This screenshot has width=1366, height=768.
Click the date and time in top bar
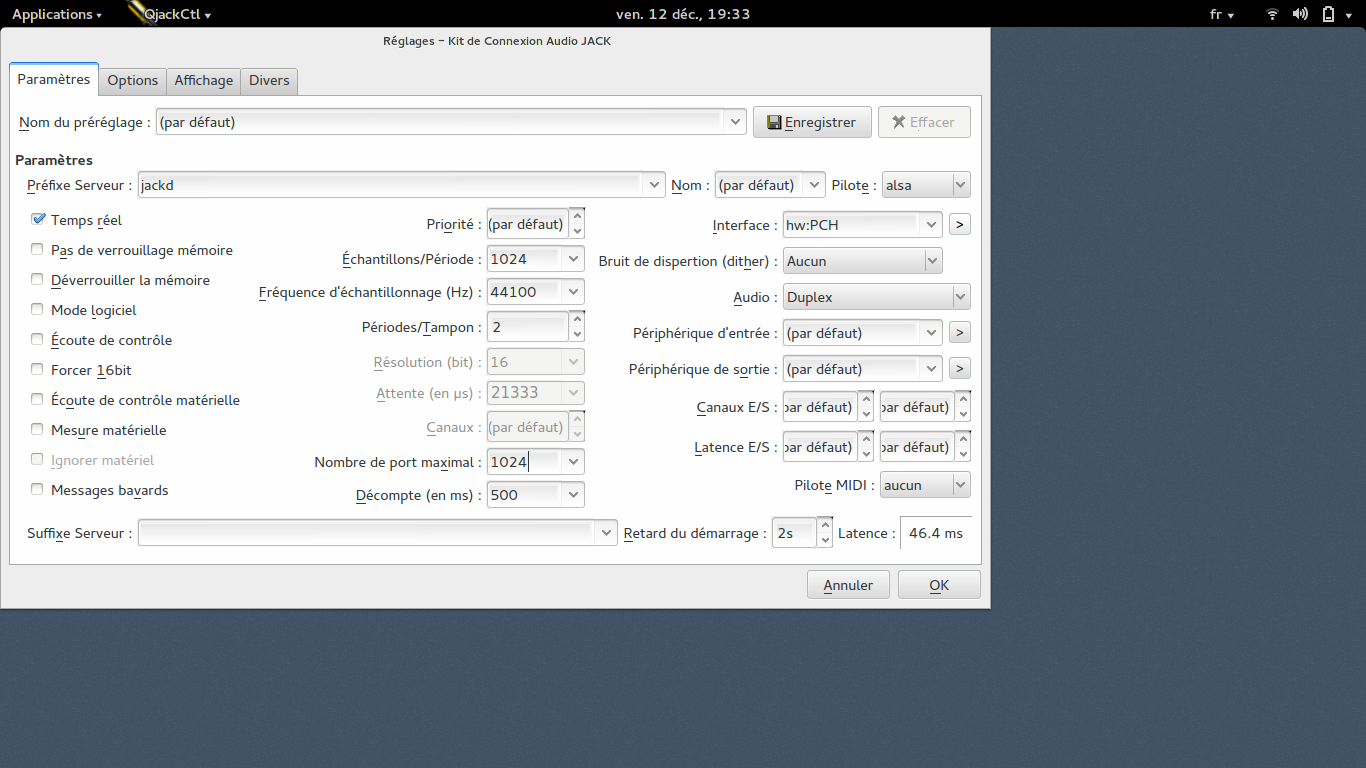(x=683, y=14)
